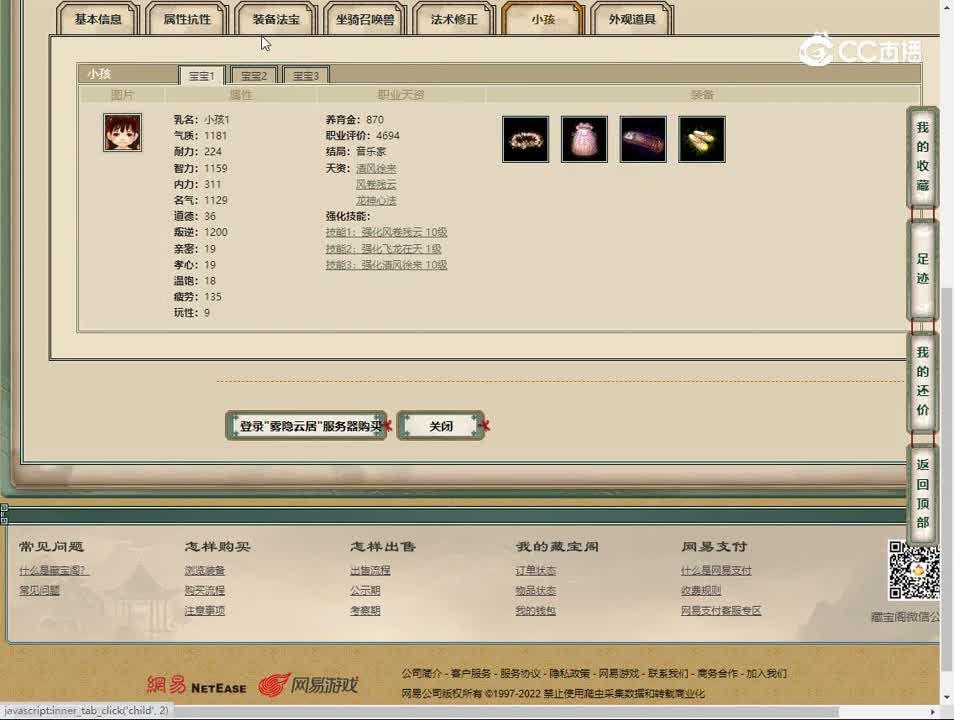This screenshot has height=720, width=954.
Task: Click the child portrait thumbnail
Action: 122,132
